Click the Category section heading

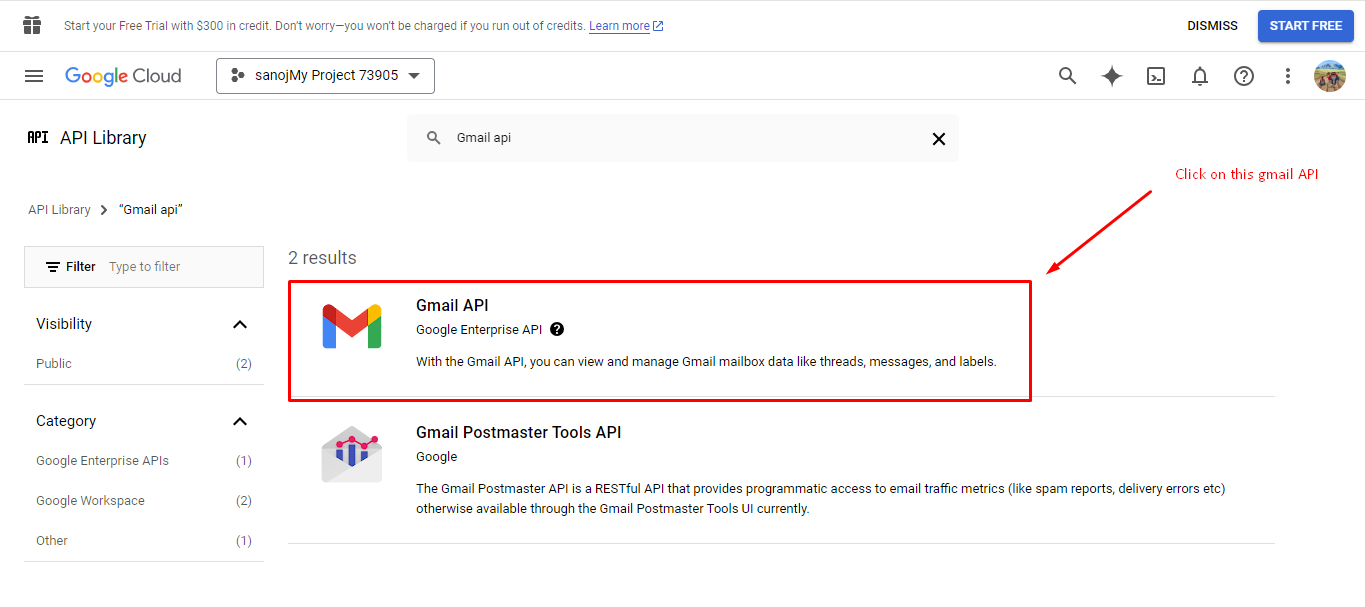tap(66, 421)
